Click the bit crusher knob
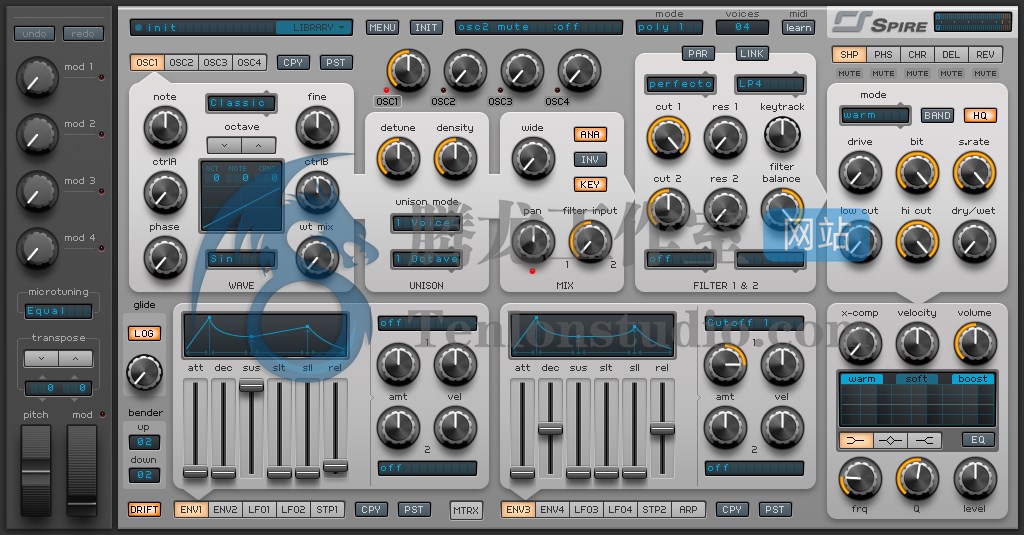Screen dimensions: 1024x535 (x=917, y=172)
